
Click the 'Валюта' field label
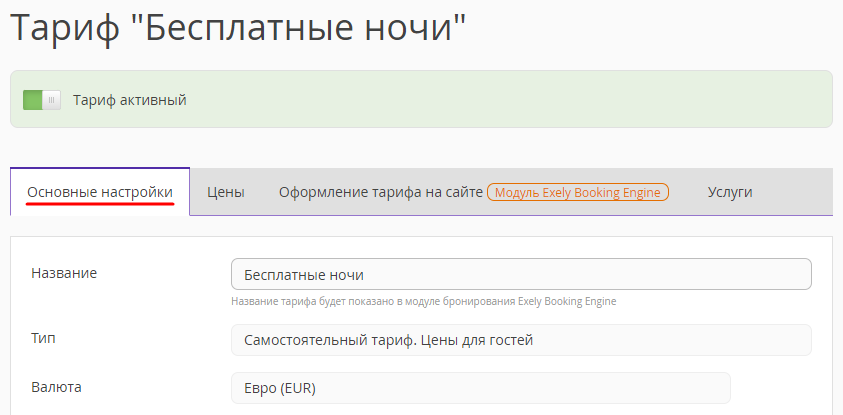point(56,387)
